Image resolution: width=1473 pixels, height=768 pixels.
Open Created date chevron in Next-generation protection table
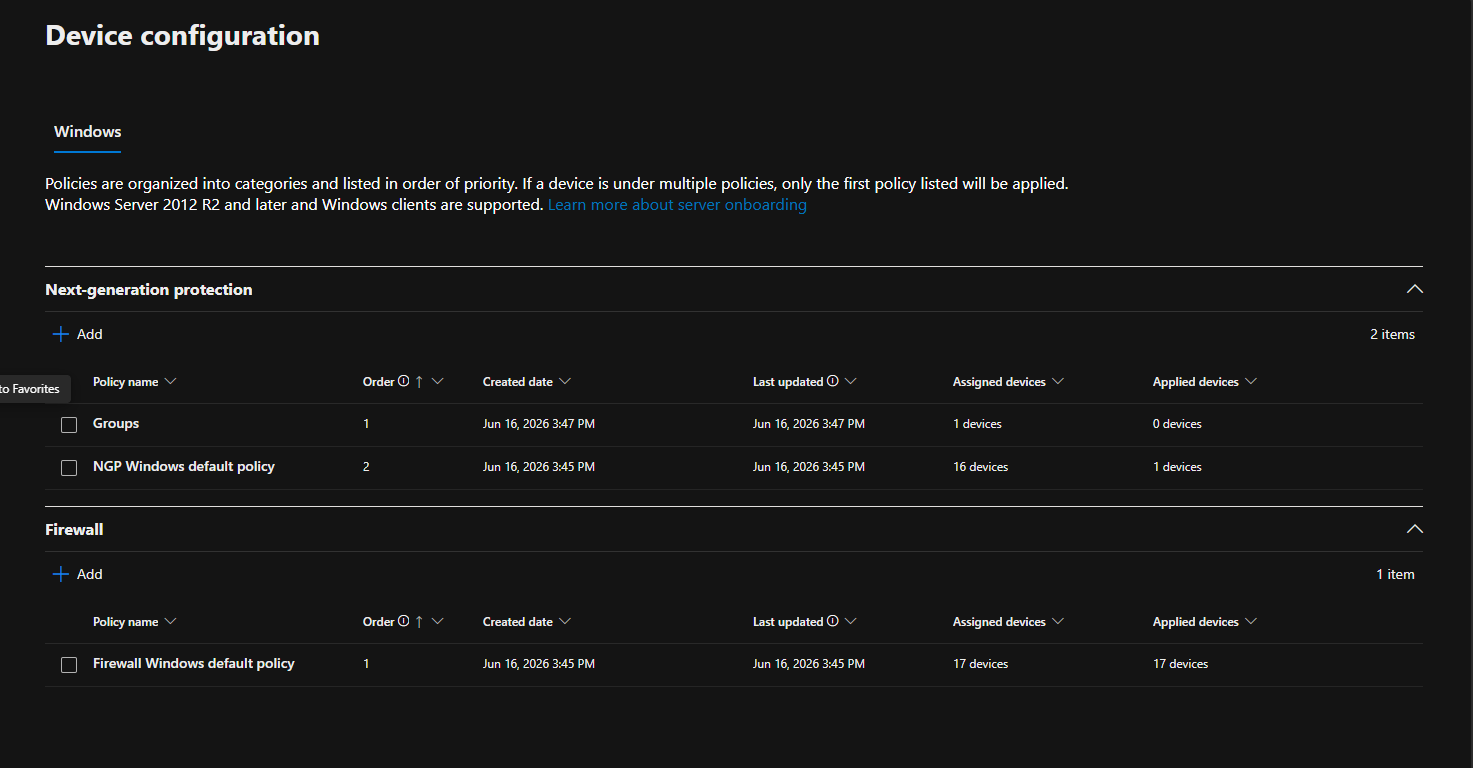coord(565,381)
